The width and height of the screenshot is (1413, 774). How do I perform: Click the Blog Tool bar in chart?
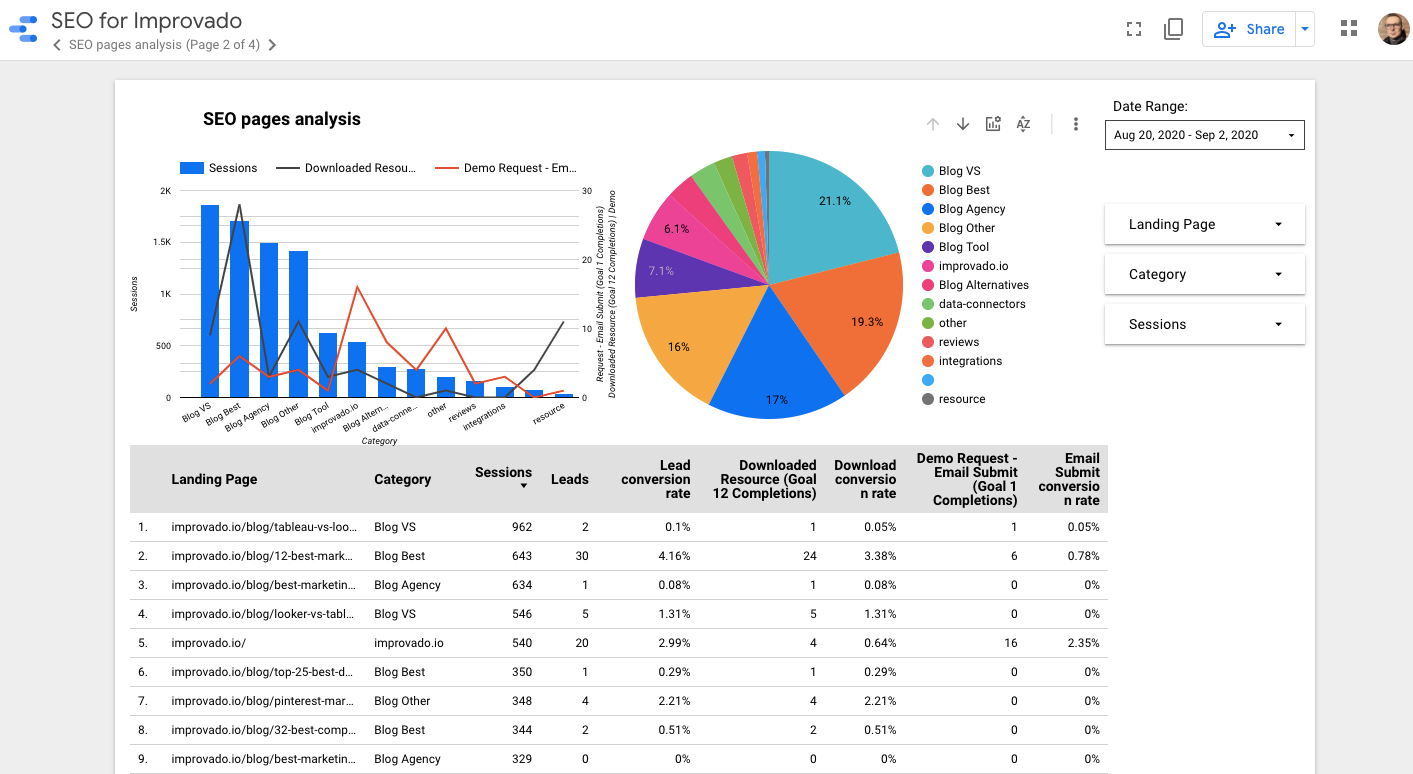click(x=328, y=365)
